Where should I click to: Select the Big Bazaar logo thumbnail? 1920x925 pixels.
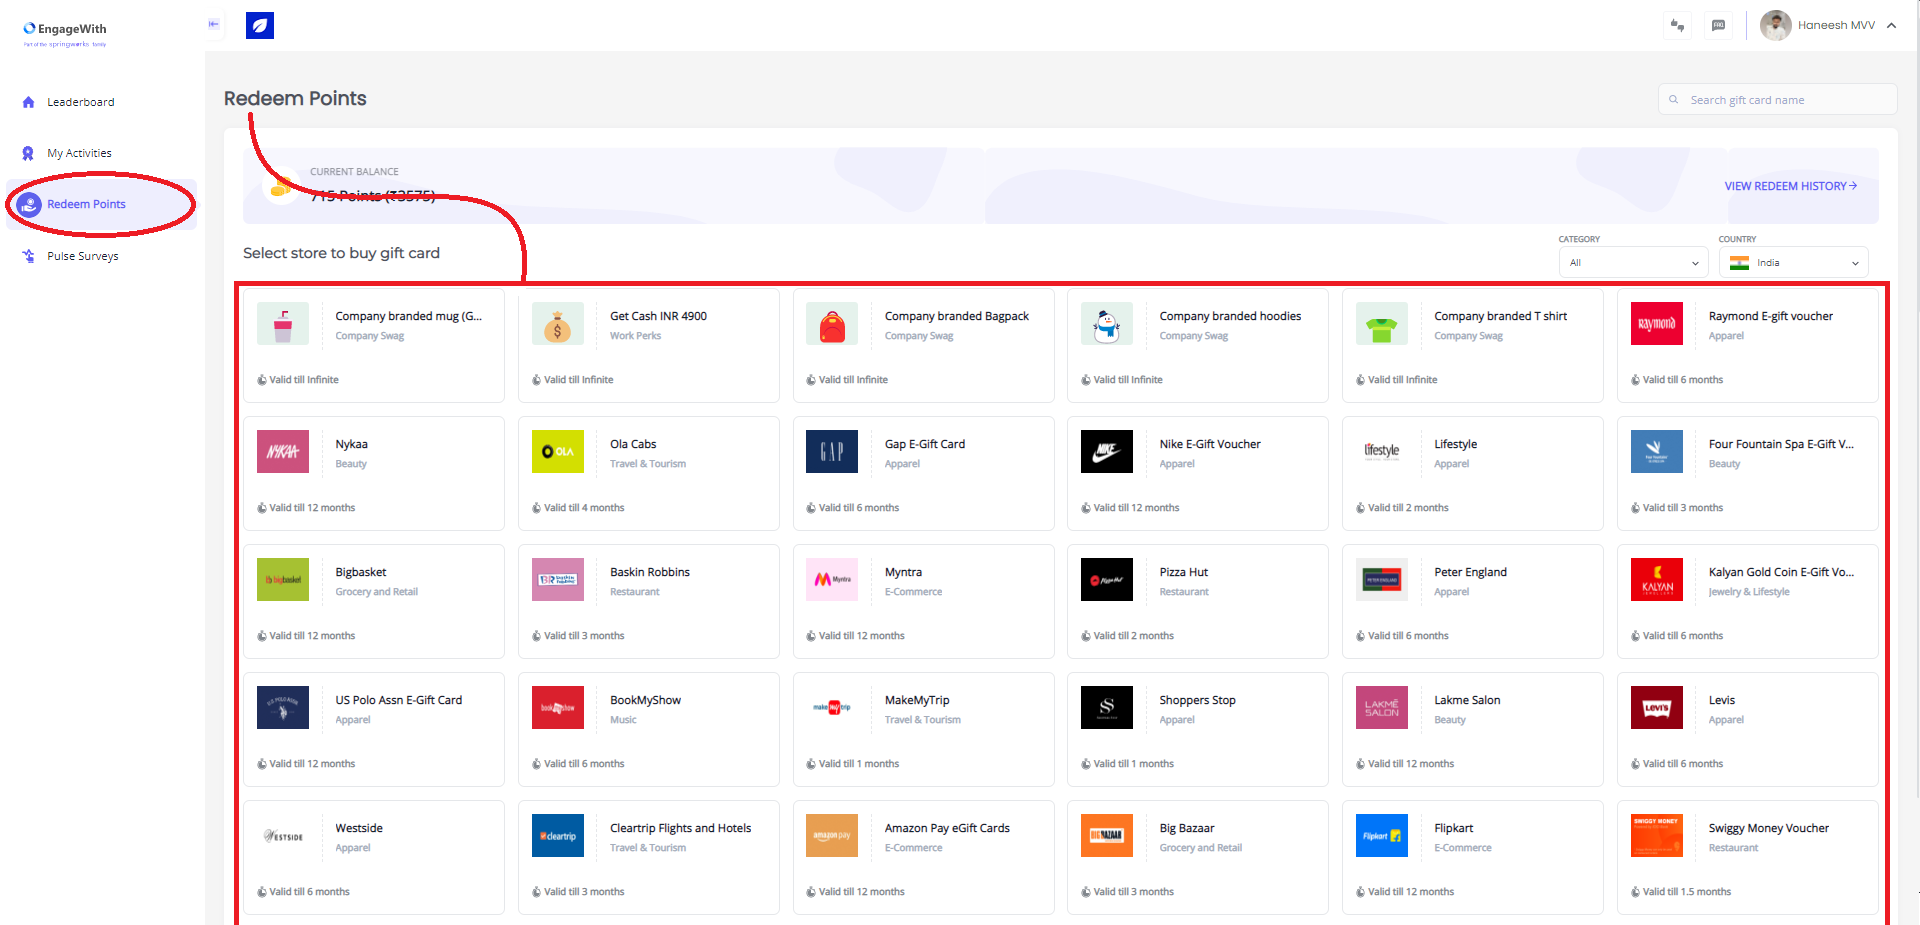[x=1107, y=836]
